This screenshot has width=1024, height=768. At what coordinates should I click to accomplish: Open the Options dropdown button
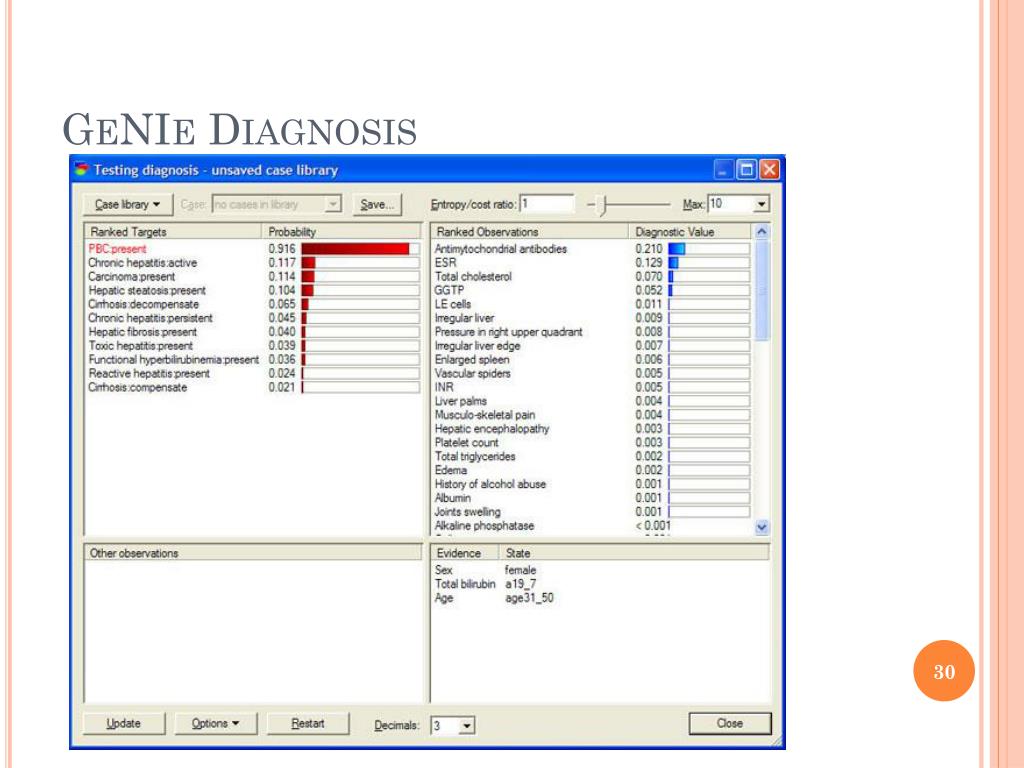(216, 724)
